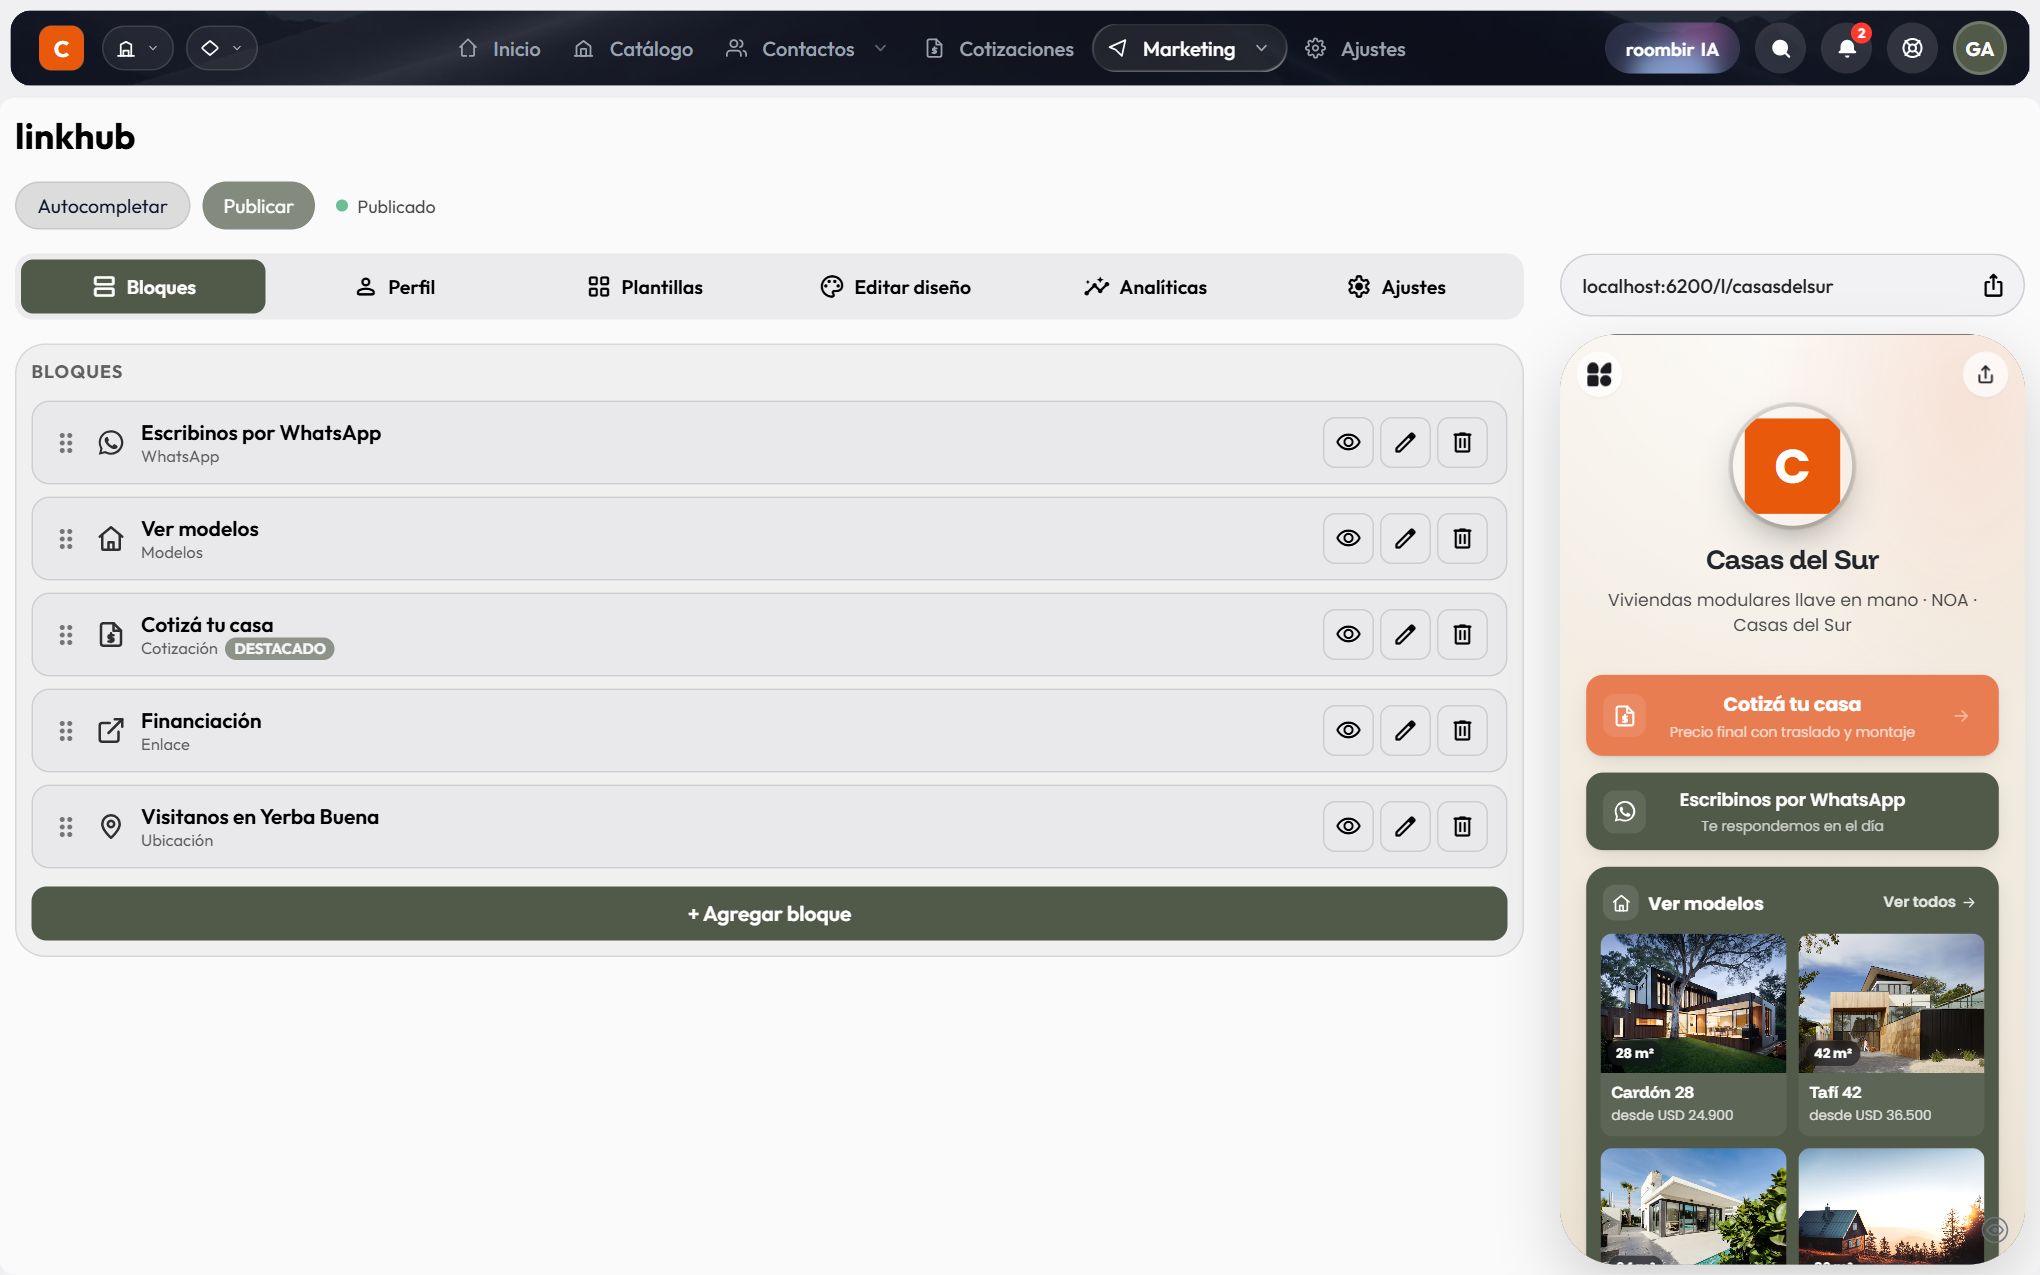This screenshot has height=1275, width=2040.
Task: Open the search magnifier icon
Action: click(1781, 48)
